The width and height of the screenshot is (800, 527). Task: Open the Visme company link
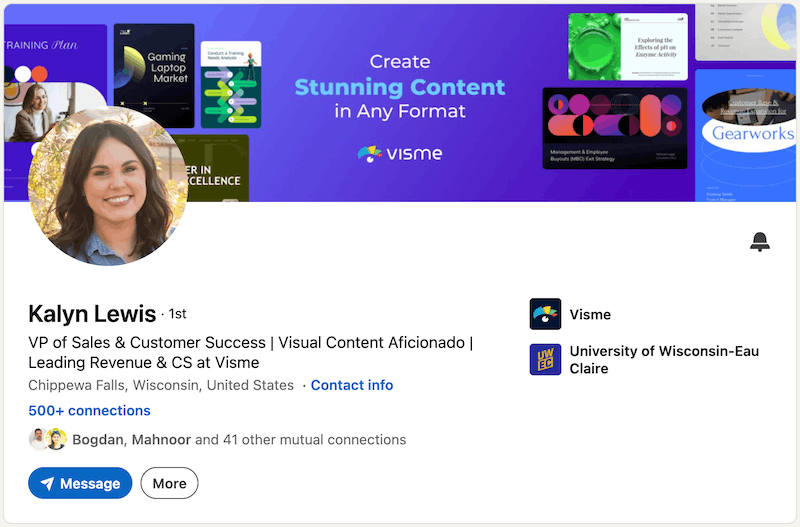tap(590, 314)
